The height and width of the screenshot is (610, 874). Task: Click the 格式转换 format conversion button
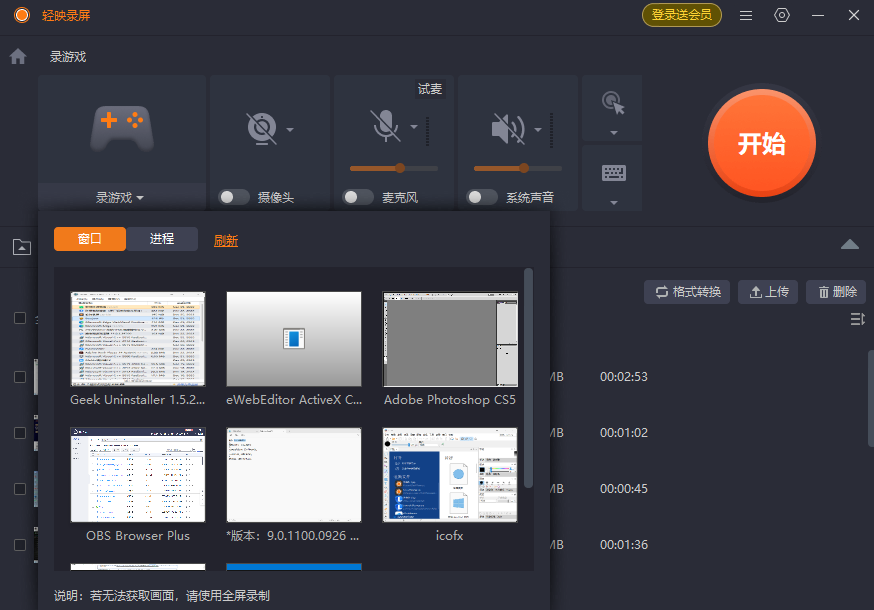point(687,291)
